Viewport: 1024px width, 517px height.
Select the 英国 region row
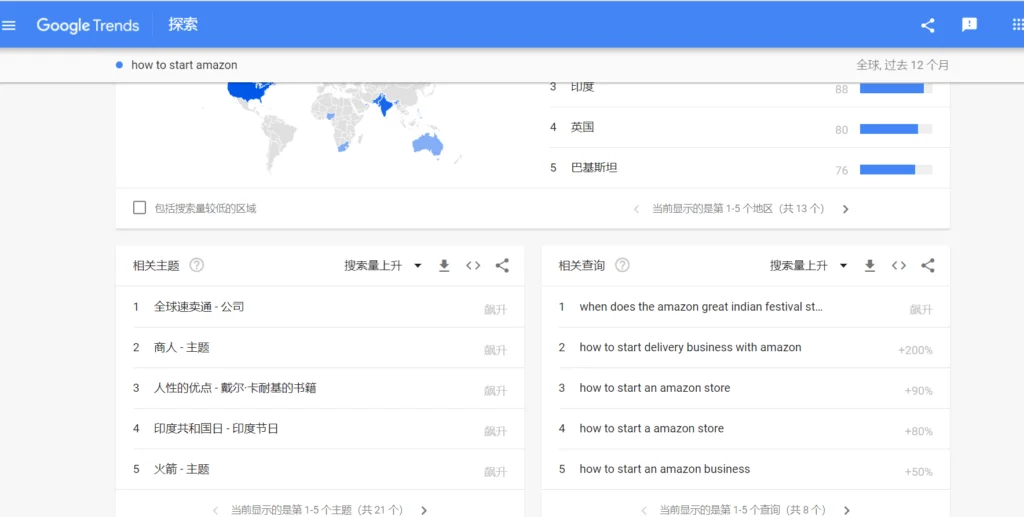coord(750,127)
